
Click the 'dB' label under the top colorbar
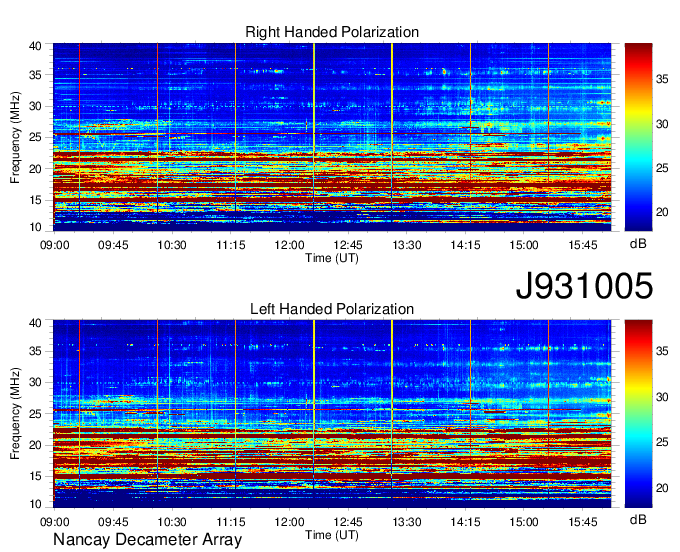tap(638, 244)
